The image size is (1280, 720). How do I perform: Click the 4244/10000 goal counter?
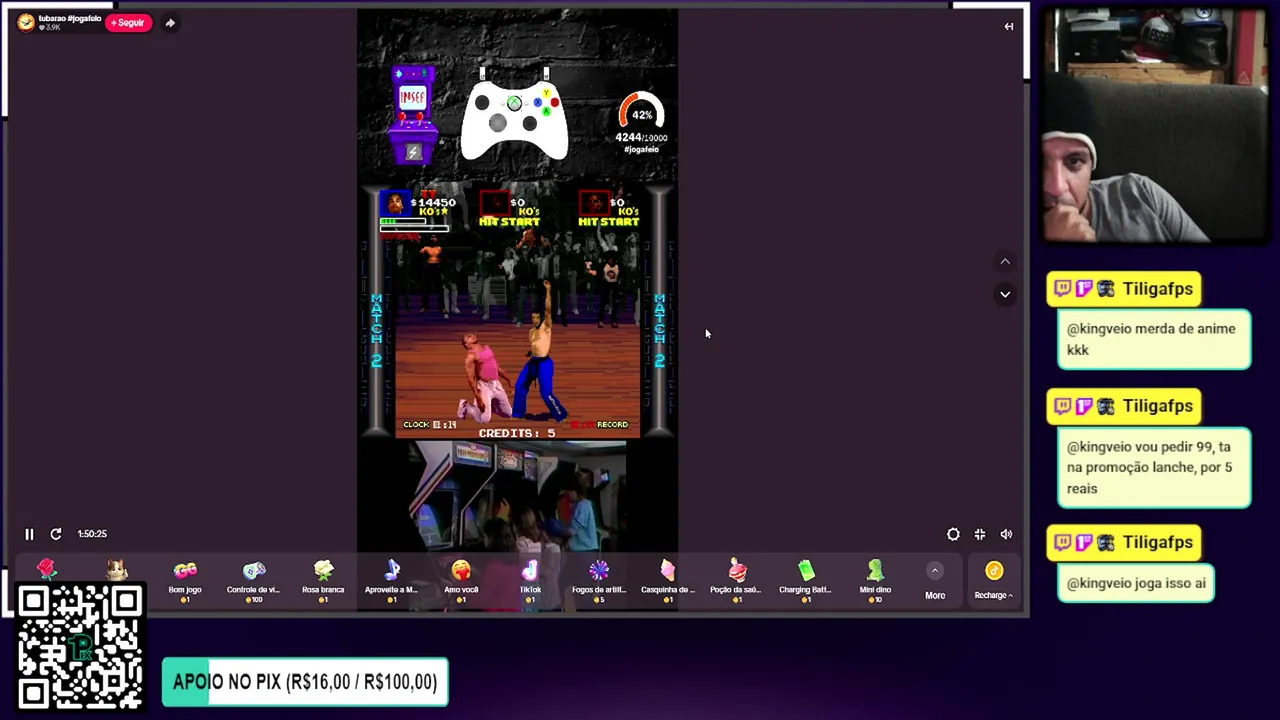tap(641, 138)
